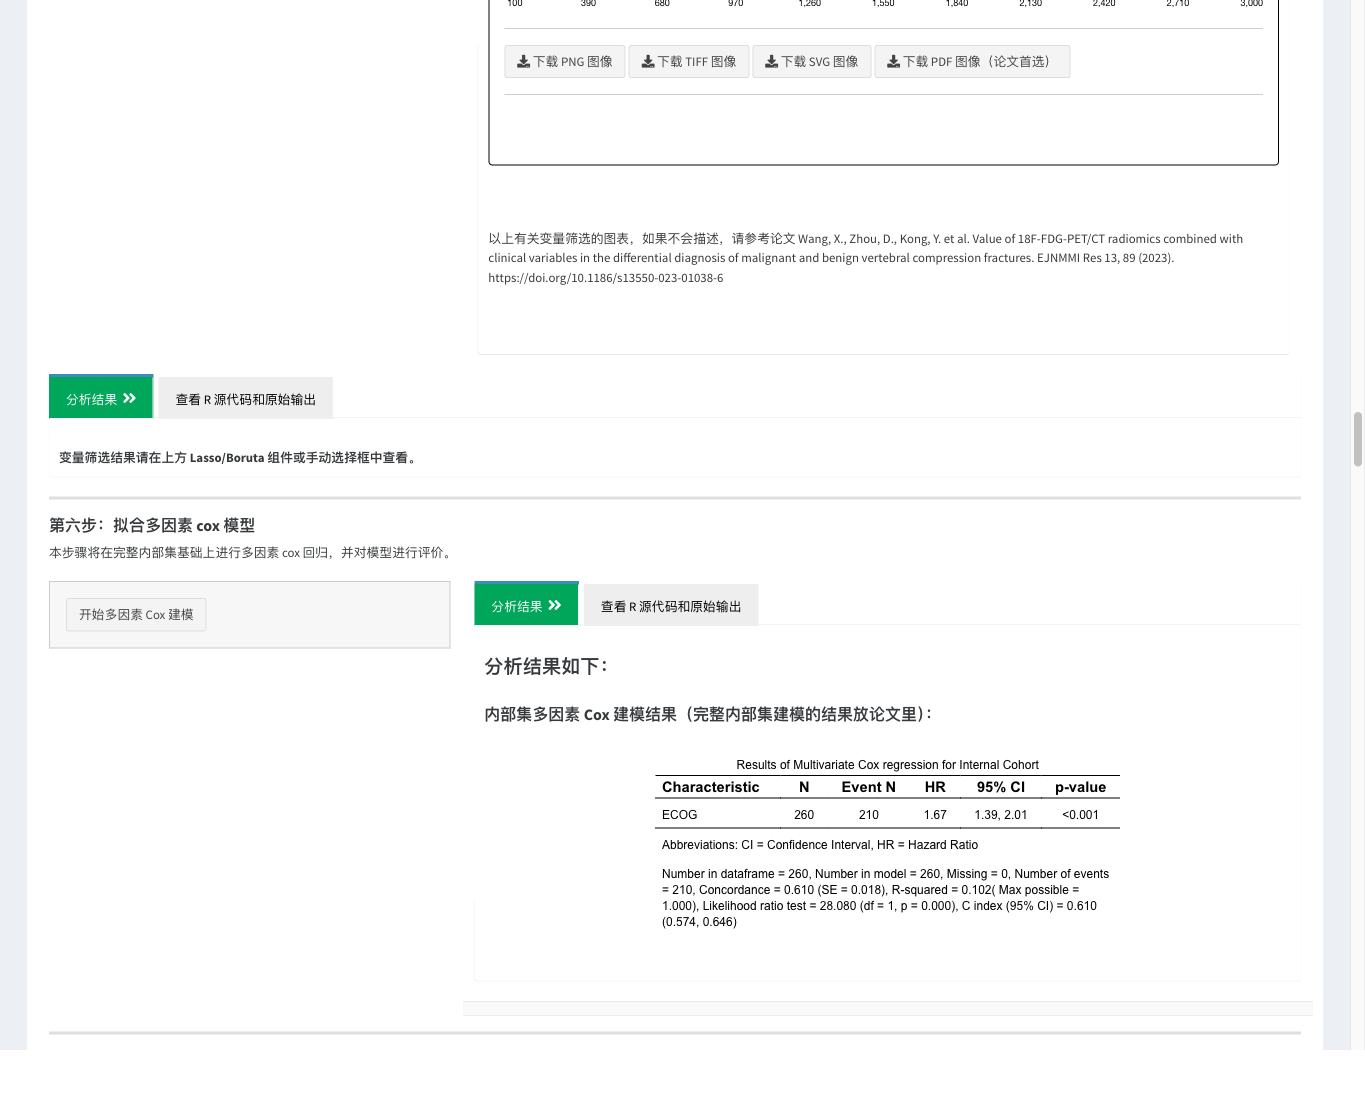Click the Abbreviations footnote line

click(820, 845)
